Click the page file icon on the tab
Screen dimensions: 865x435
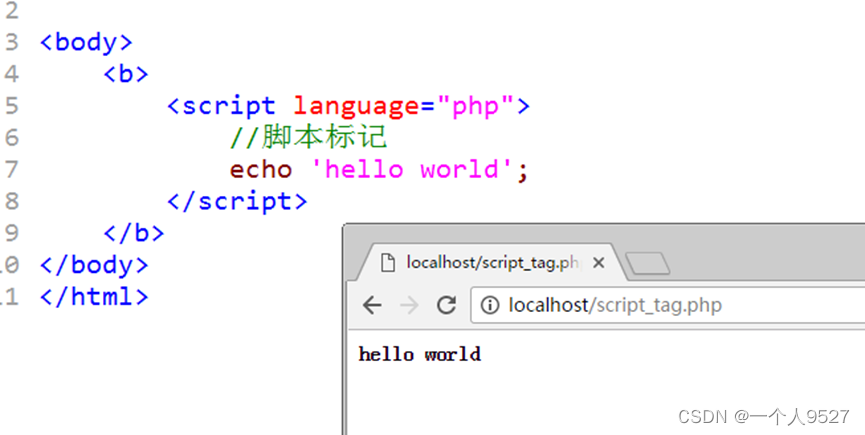(x=388, y=263)
